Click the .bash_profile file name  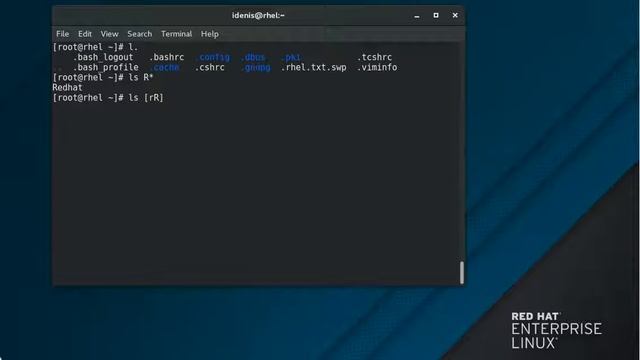[x=105, y=67]
